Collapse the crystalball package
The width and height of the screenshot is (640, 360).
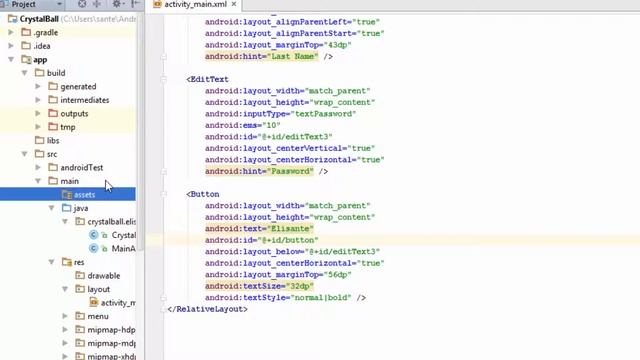point(65,221)
